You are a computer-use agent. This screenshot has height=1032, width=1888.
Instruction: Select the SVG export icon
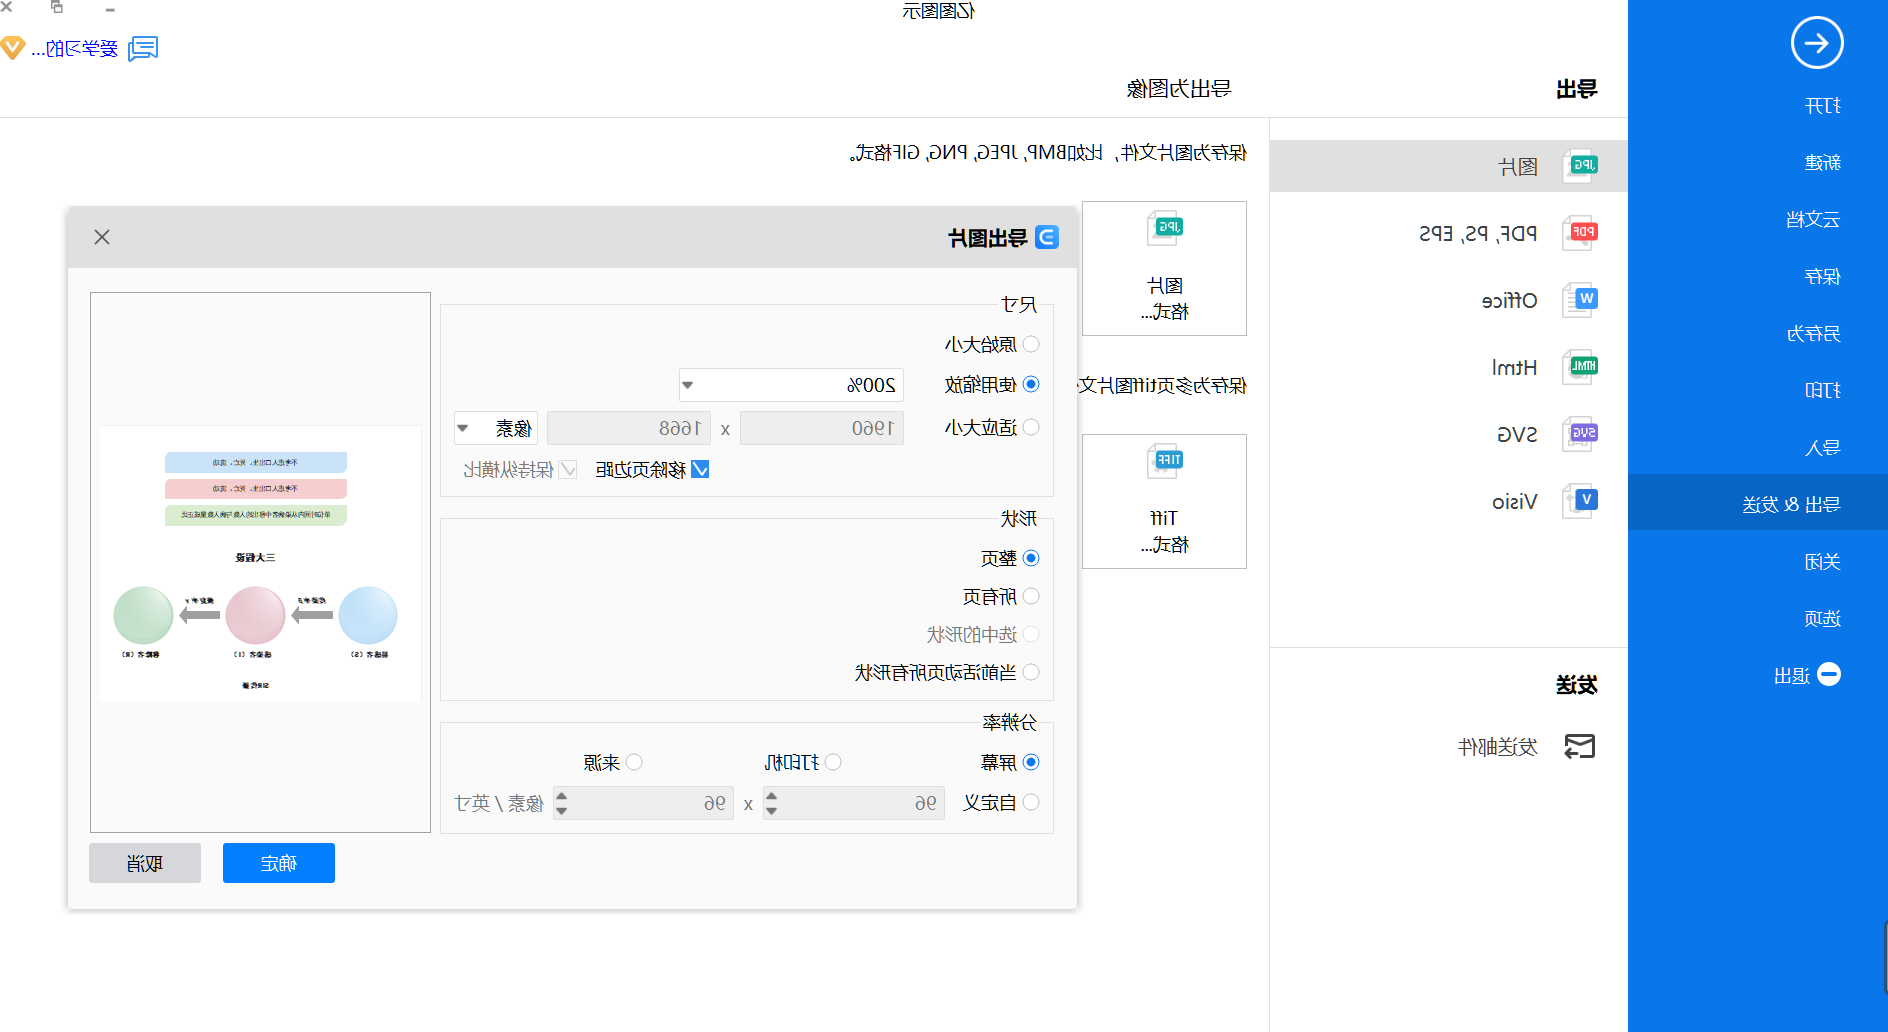[x=1580, y=434]
